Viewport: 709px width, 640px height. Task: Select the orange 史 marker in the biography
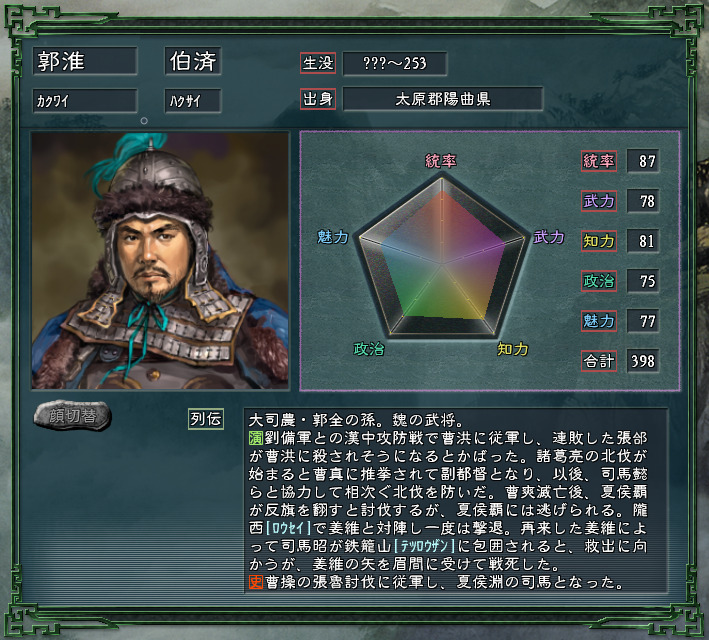pos(255,582)
